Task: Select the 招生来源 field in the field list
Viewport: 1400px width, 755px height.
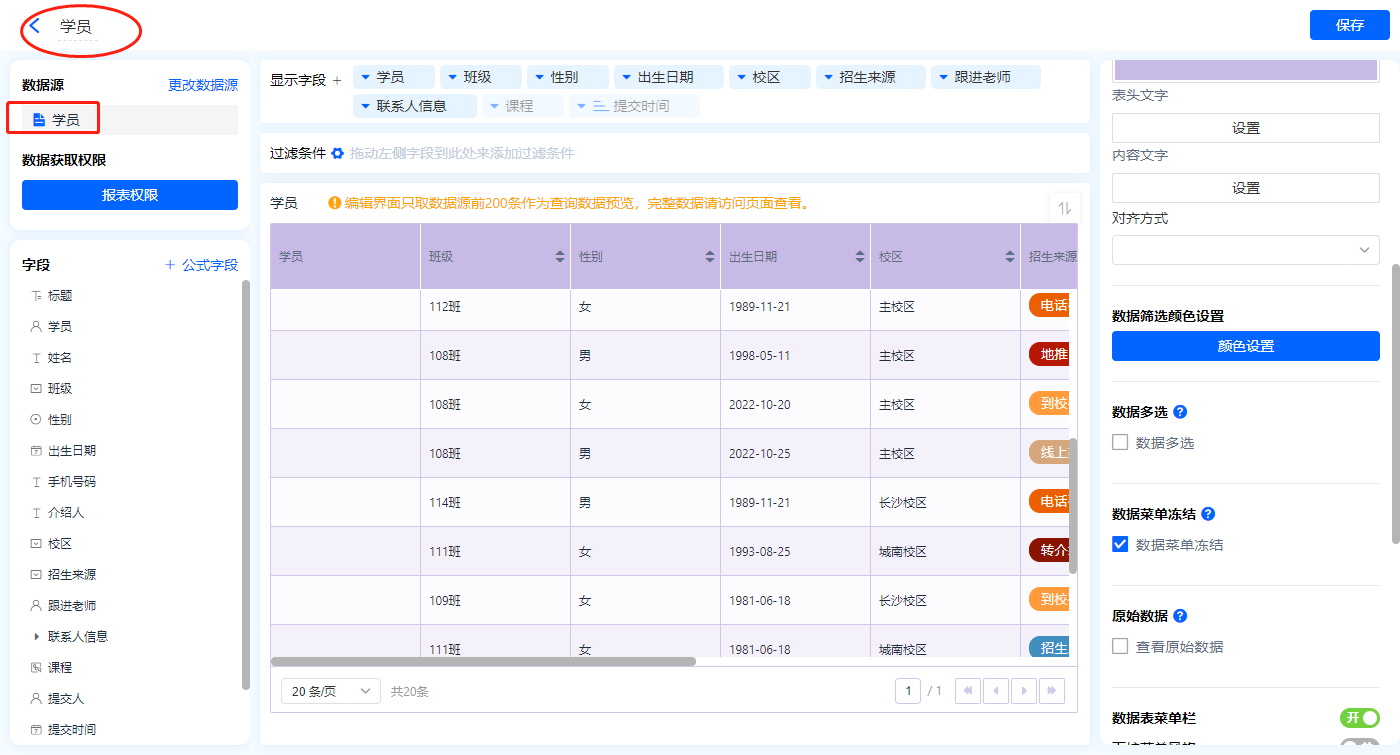Action: [72, 574]
